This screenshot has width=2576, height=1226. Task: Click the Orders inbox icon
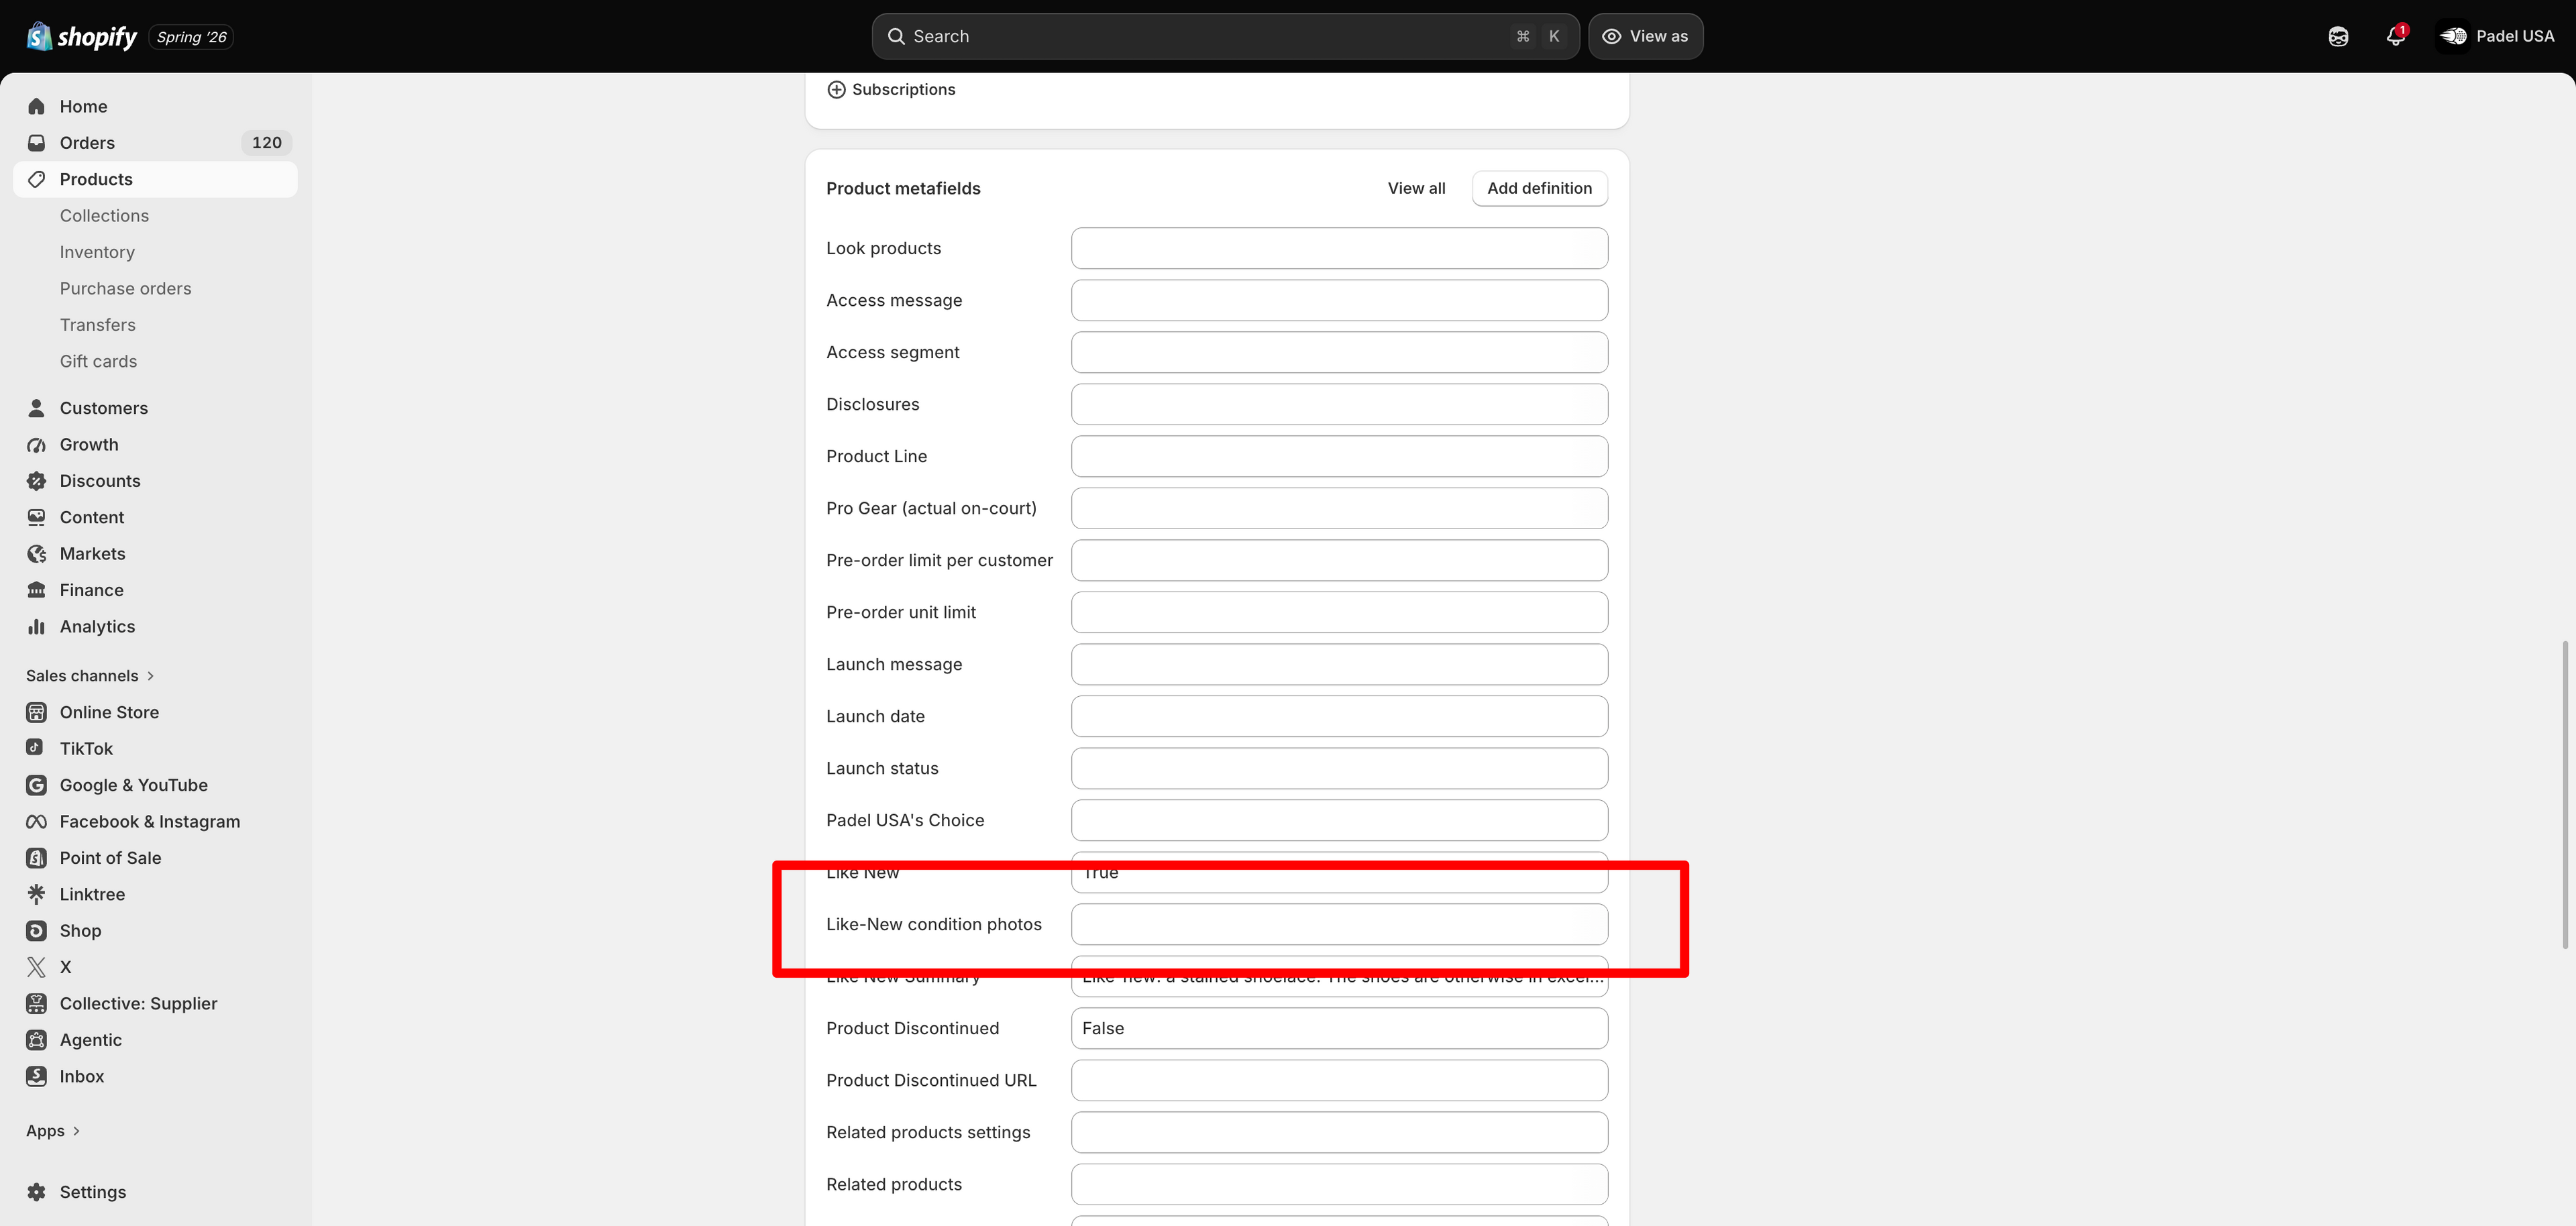coord(37,142)
